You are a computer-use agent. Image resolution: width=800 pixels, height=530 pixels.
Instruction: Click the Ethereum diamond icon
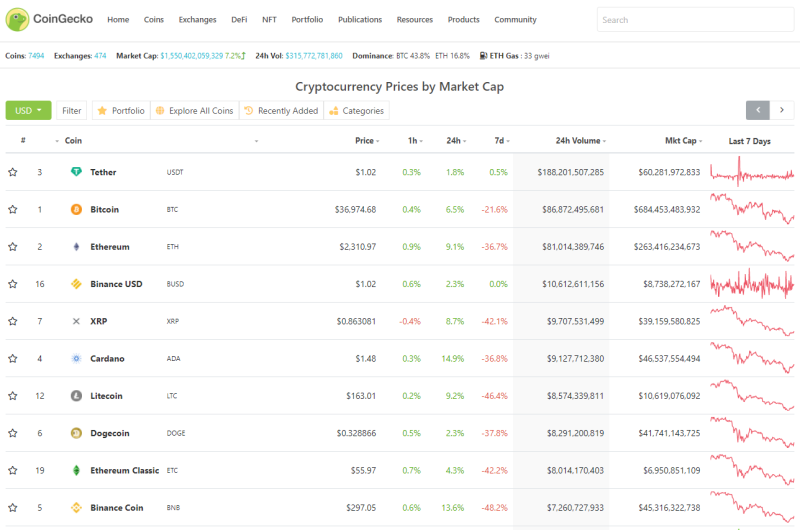coord(76,247)
